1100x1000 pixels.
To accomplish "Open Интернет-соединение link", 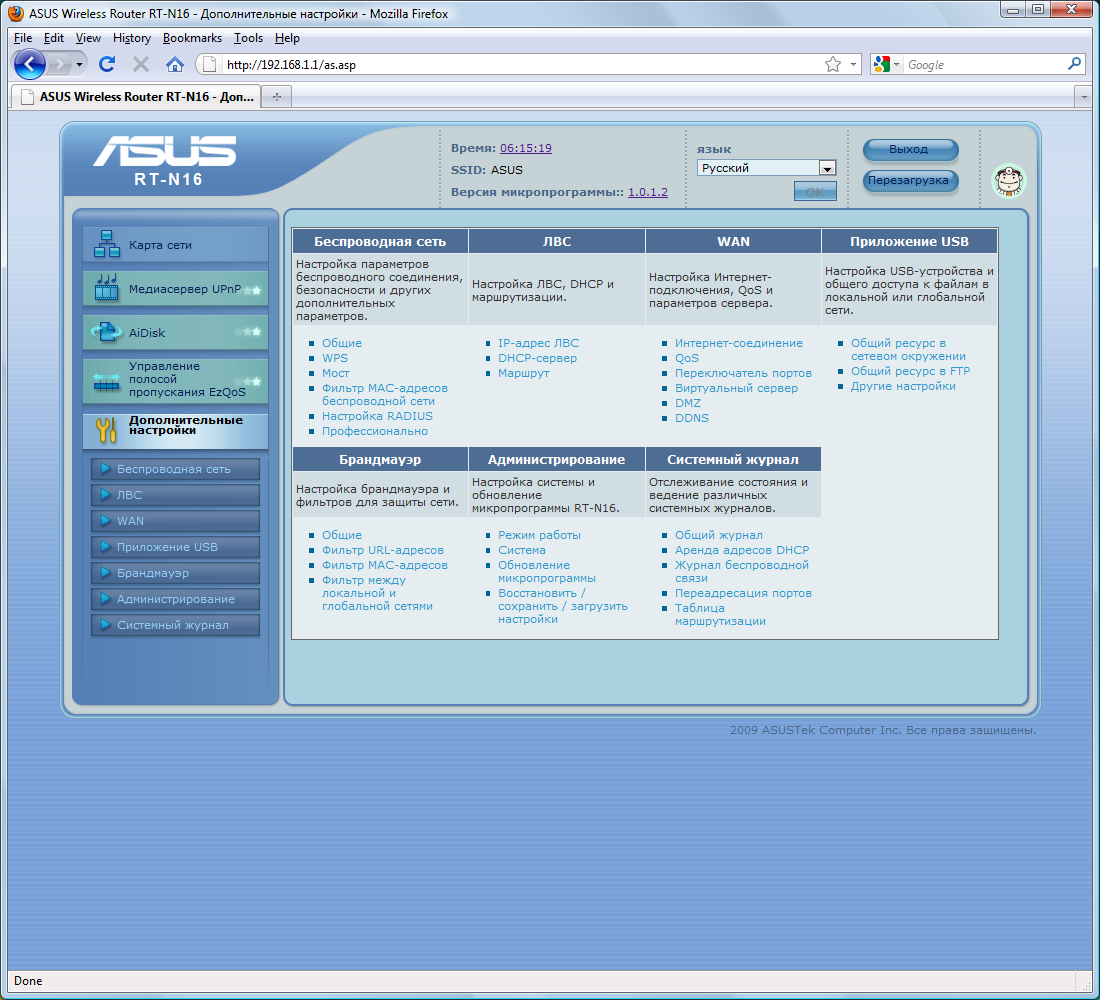I will pyautogui.click(x=739, y=343).
